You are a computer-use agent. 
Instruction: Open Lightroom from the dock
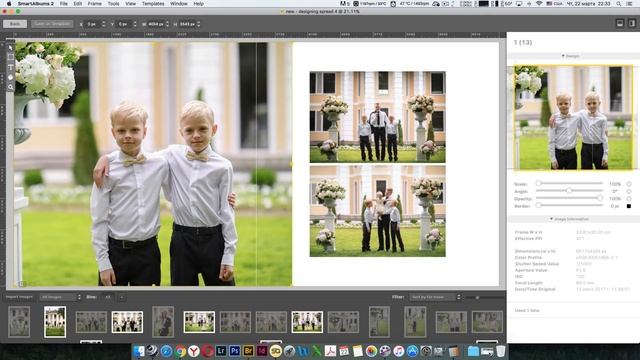(x=221, y=351)
